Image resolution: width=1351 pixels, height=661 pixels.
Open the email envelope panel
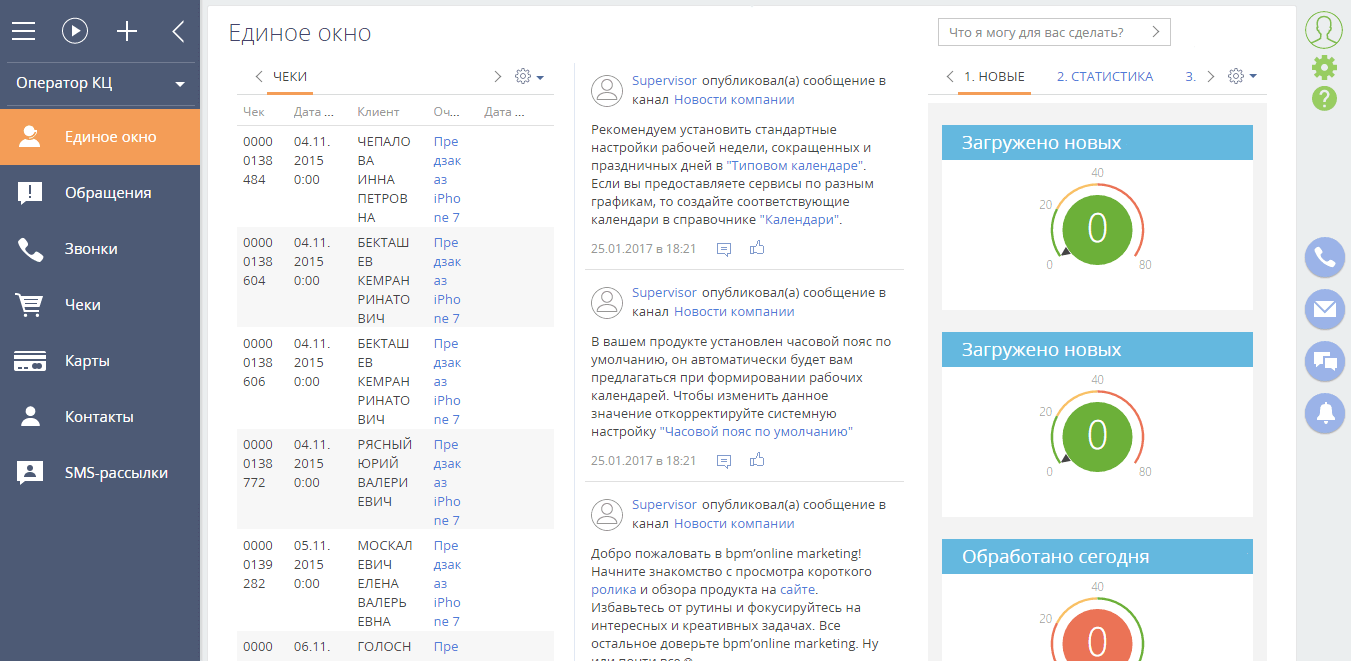pos(1325,309)
